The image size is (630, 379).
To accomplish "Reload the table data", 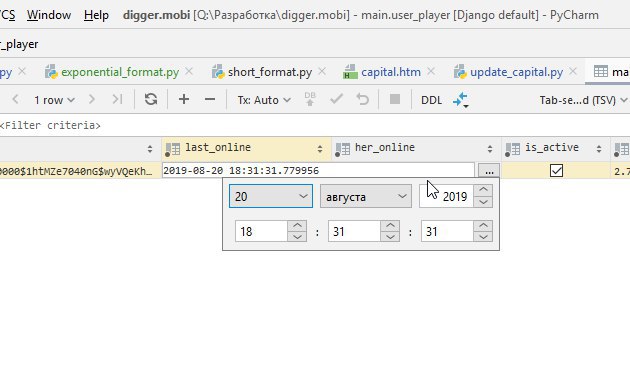I will click(x=151, y=99).
